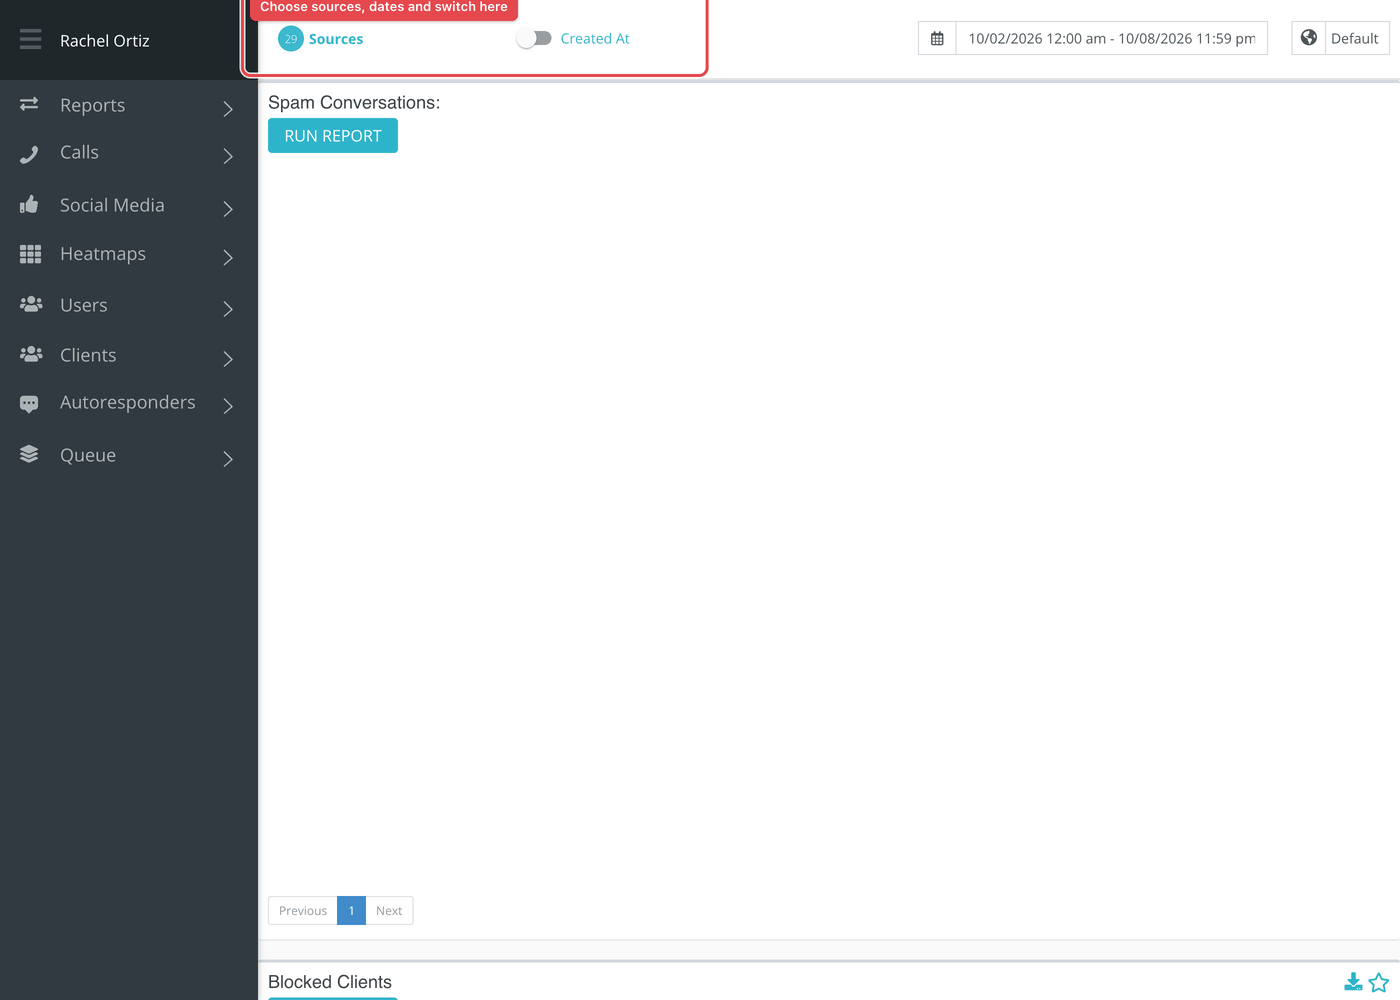Click the Calls phone icon

(x=29, y=154)
